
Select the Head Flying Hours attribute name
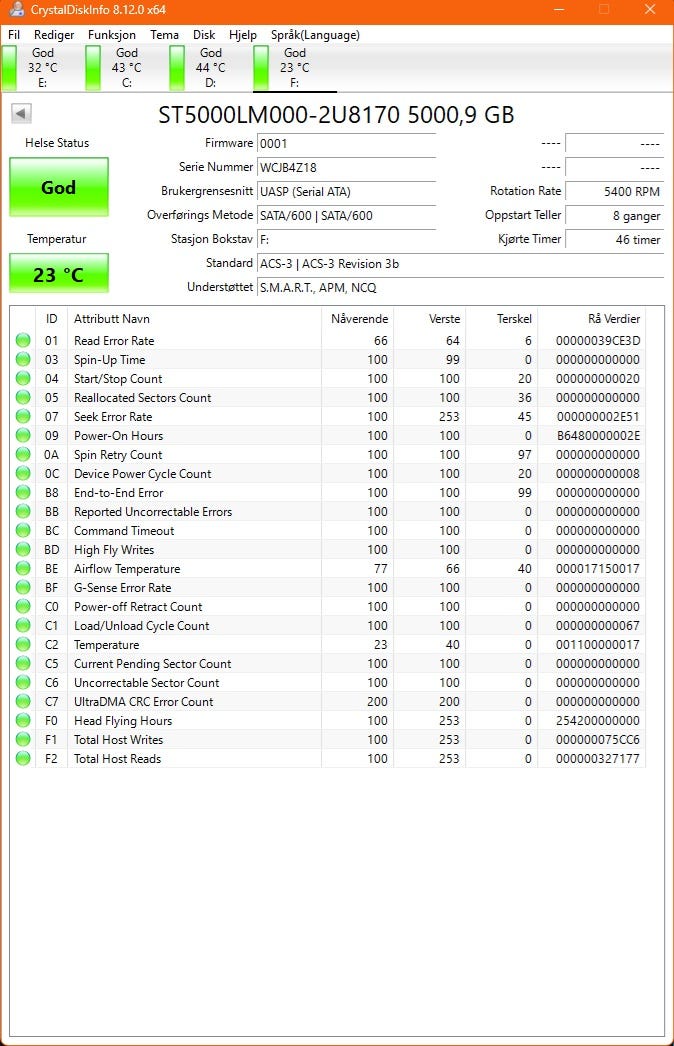[123, 720]
